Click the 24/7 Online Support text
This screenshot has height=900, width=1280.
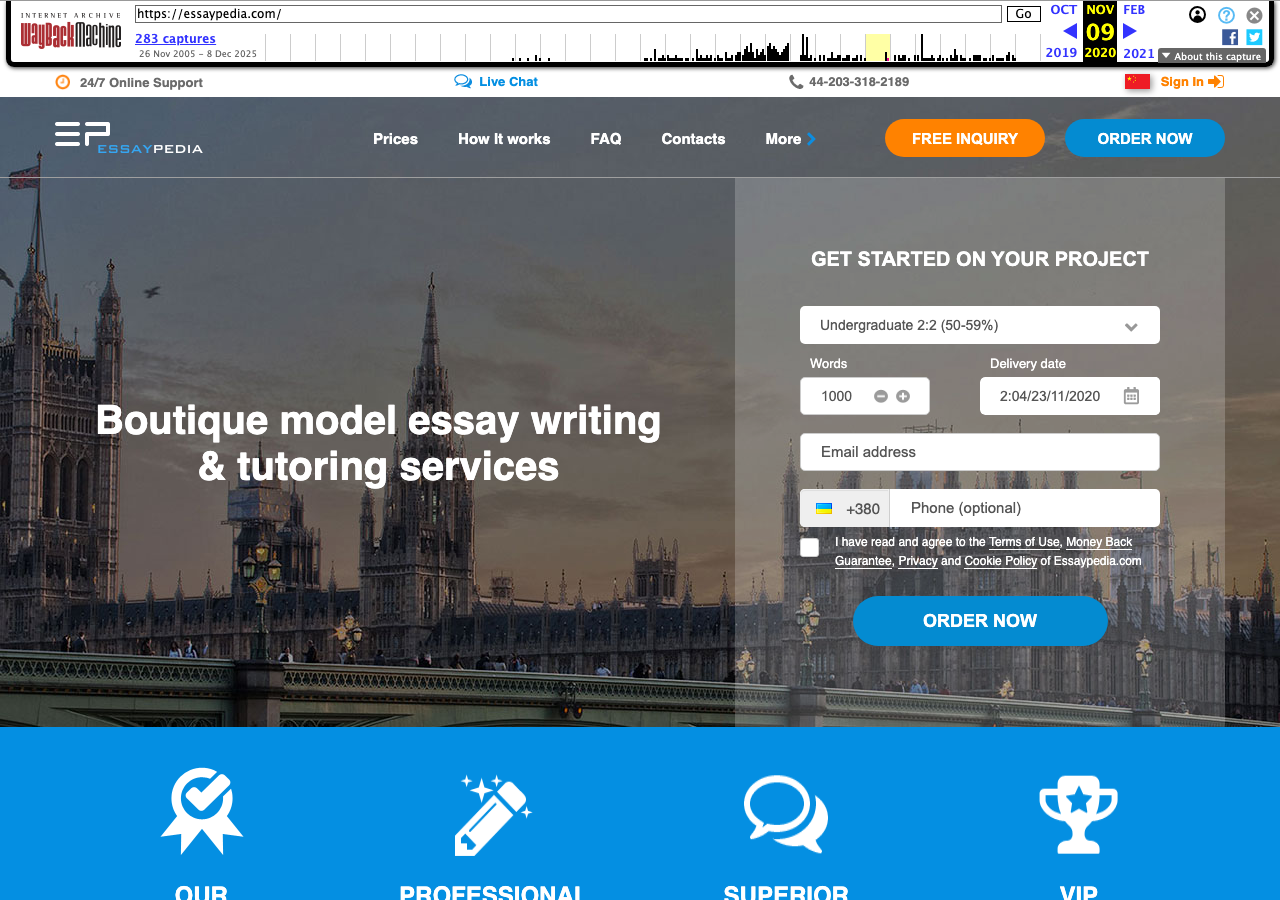click(141, 82)
